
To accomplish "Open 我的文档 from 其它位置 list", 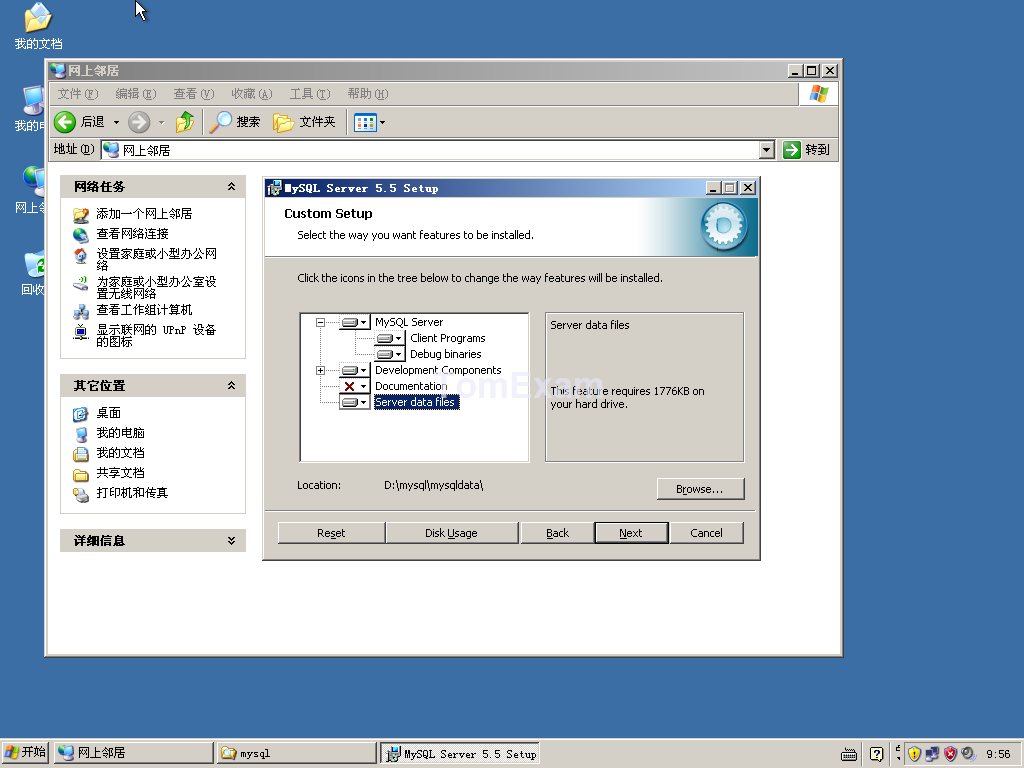I will (x=120, y=453).
